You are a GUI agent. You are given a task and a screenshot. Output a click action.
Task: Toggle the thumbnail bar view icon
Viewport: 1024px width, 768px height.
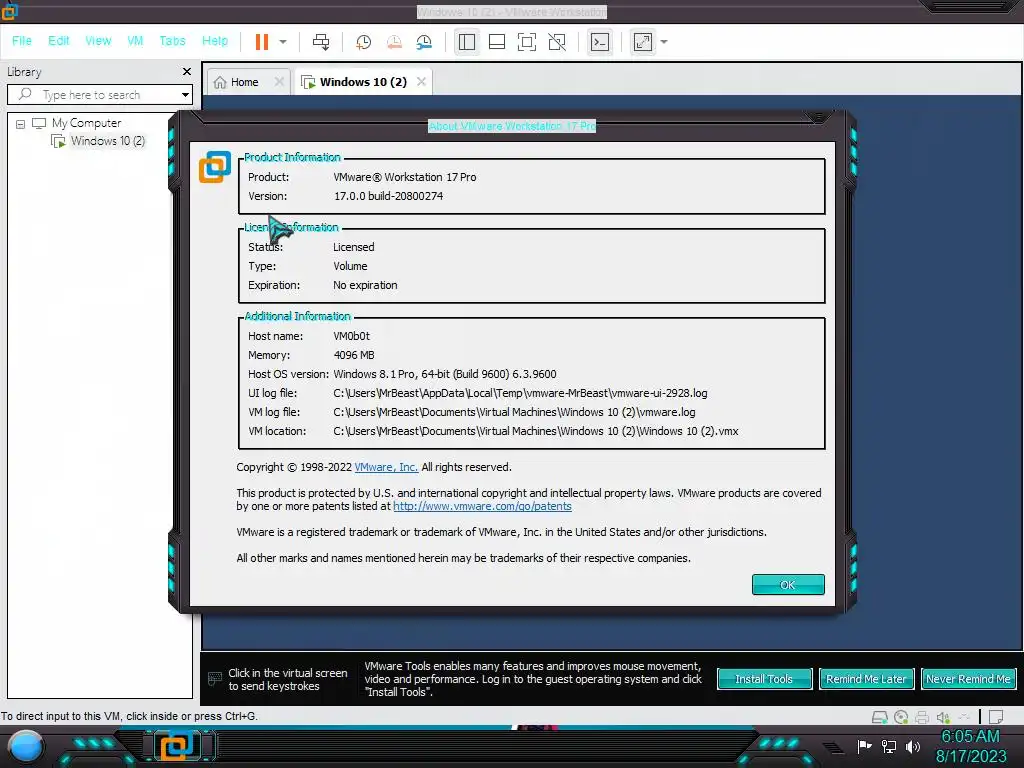(496, 42)
